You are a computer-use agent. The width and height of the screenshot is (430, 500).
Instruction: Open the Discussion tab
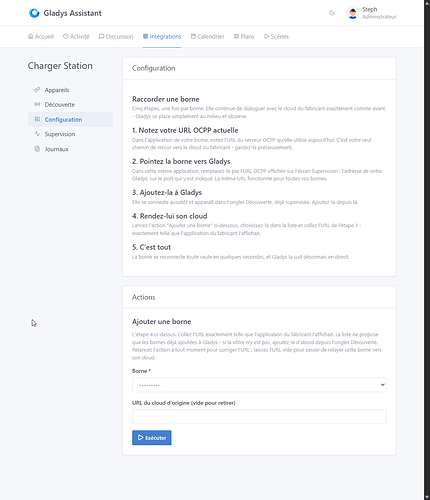pos(116,36)
